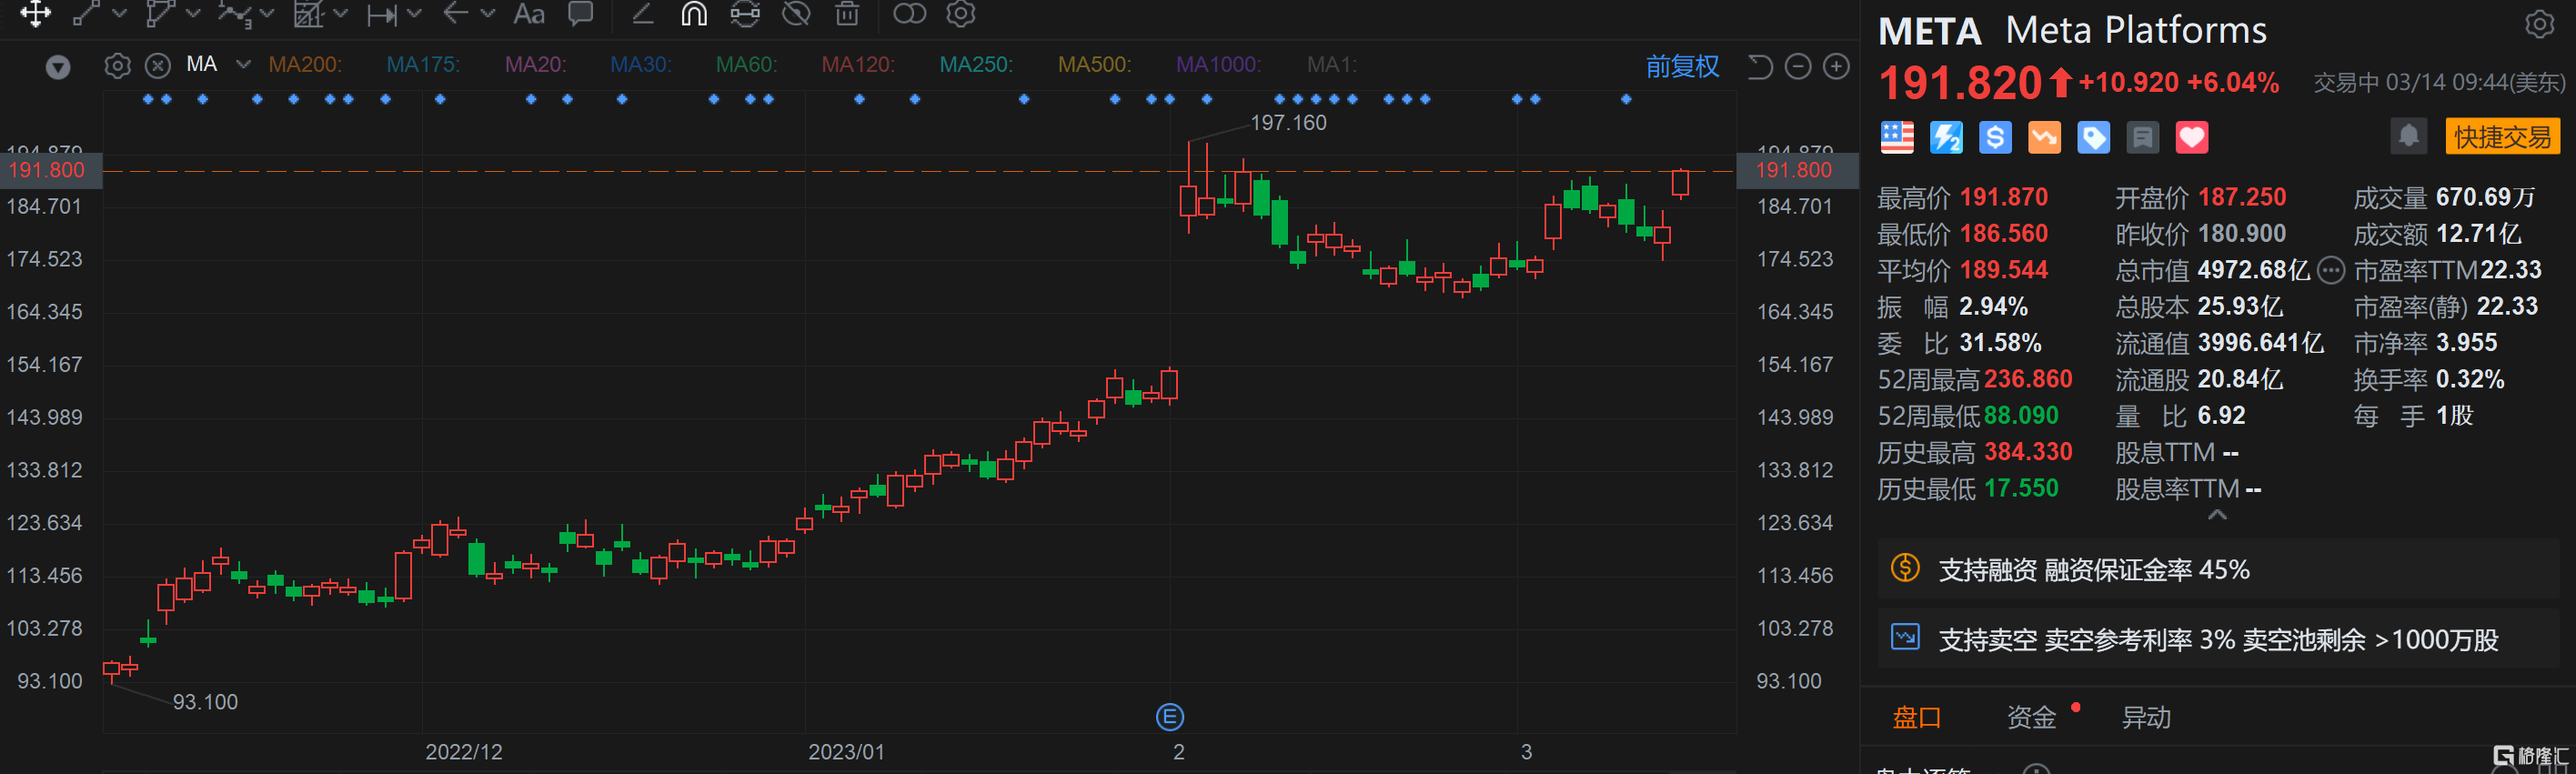The width and height of the screenshot is (2576, 774).
Task: Select the Aa text annotation tool
Action: click(x=528, y=13)
